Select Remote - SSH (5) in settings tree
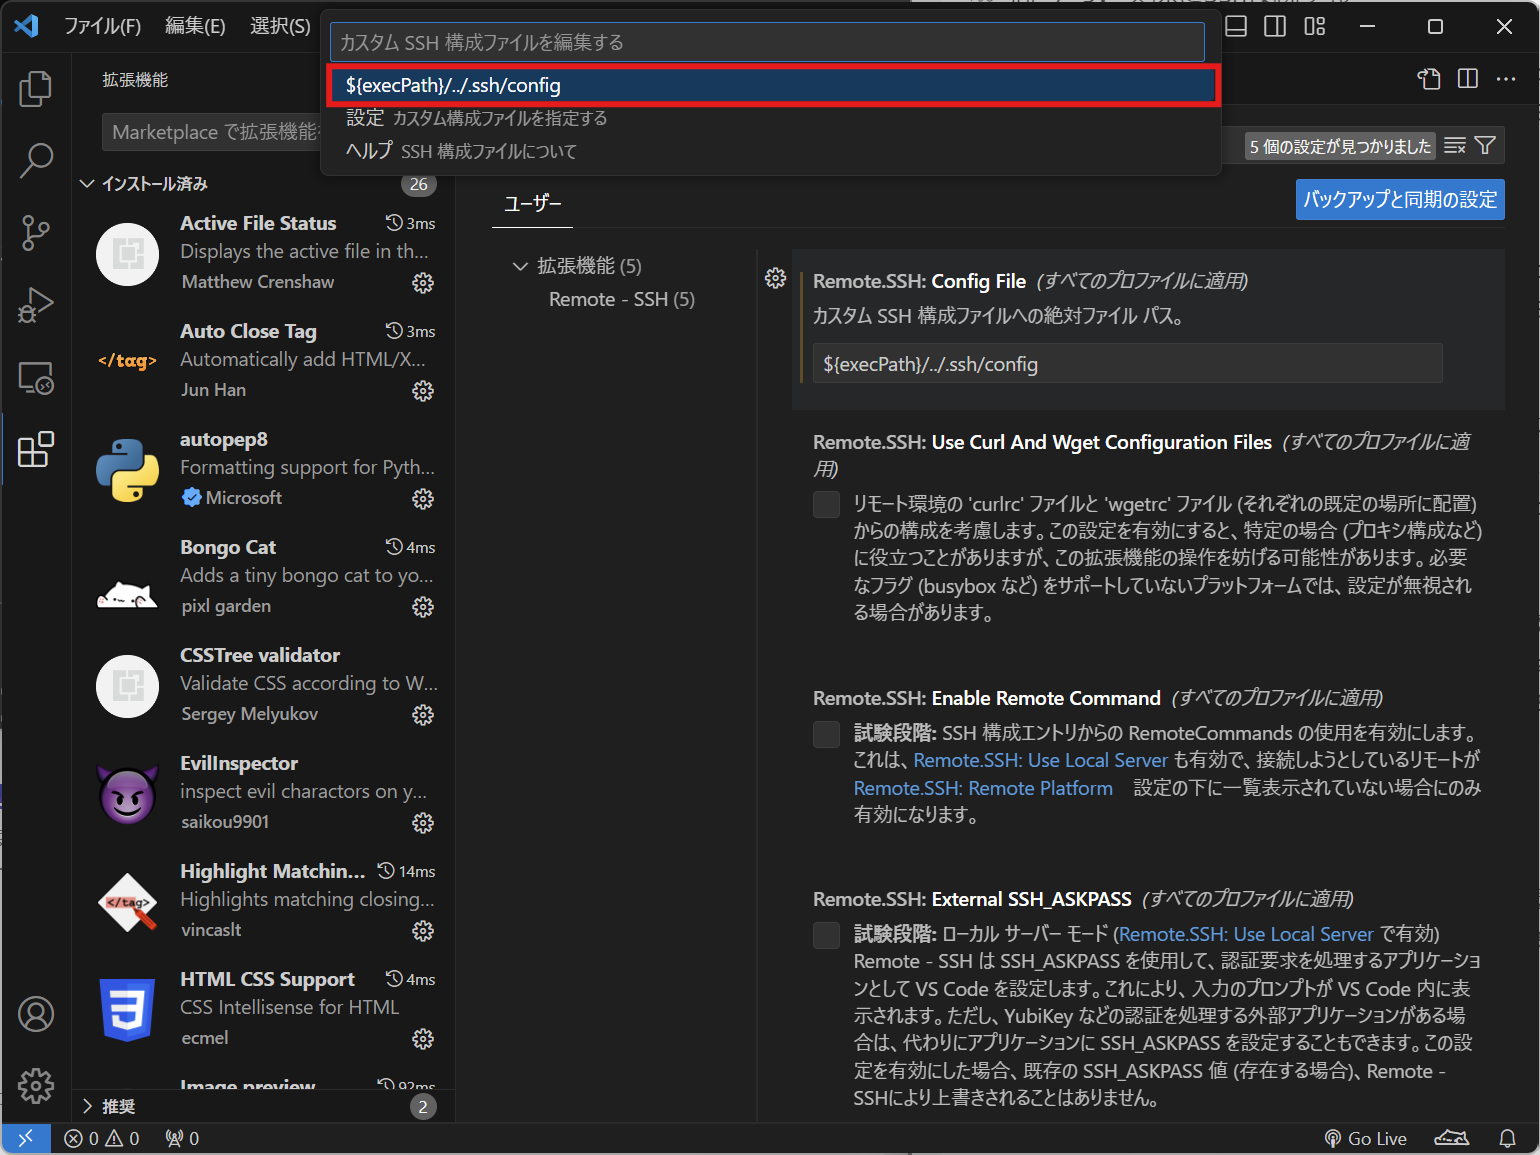This screenshot has width=1540, height=1155. tap(621, 299)
